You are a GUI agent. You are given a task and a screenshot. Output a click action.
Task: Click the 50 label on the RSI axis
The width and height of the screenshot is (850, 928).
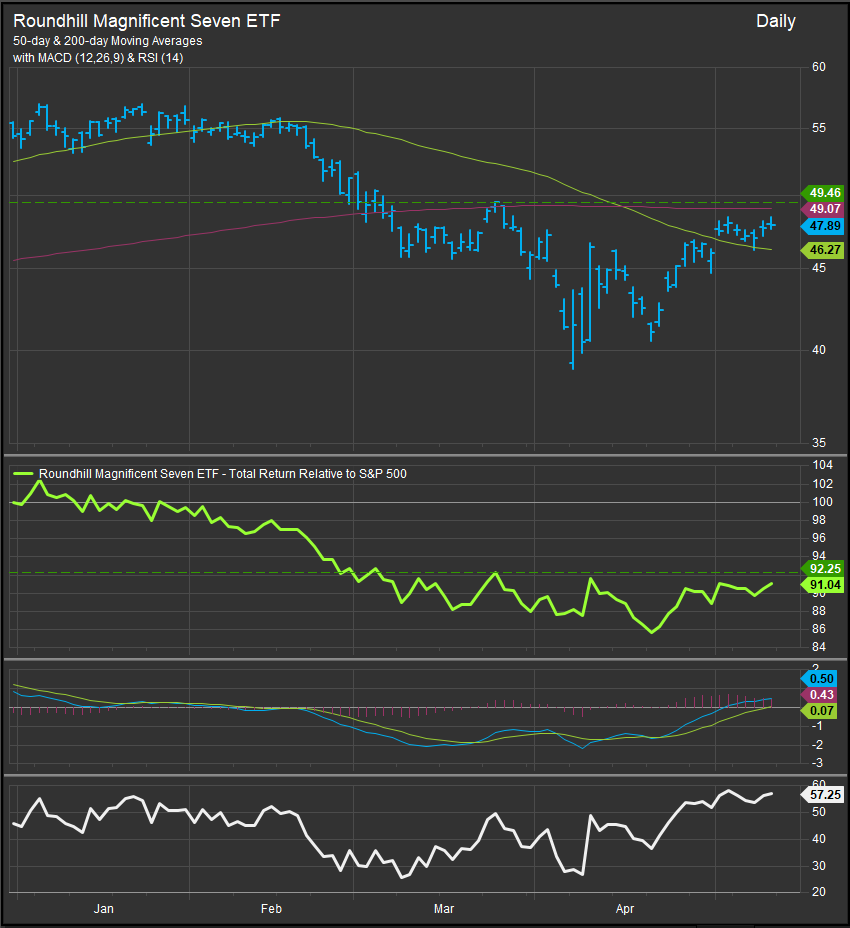click(819, 812)
